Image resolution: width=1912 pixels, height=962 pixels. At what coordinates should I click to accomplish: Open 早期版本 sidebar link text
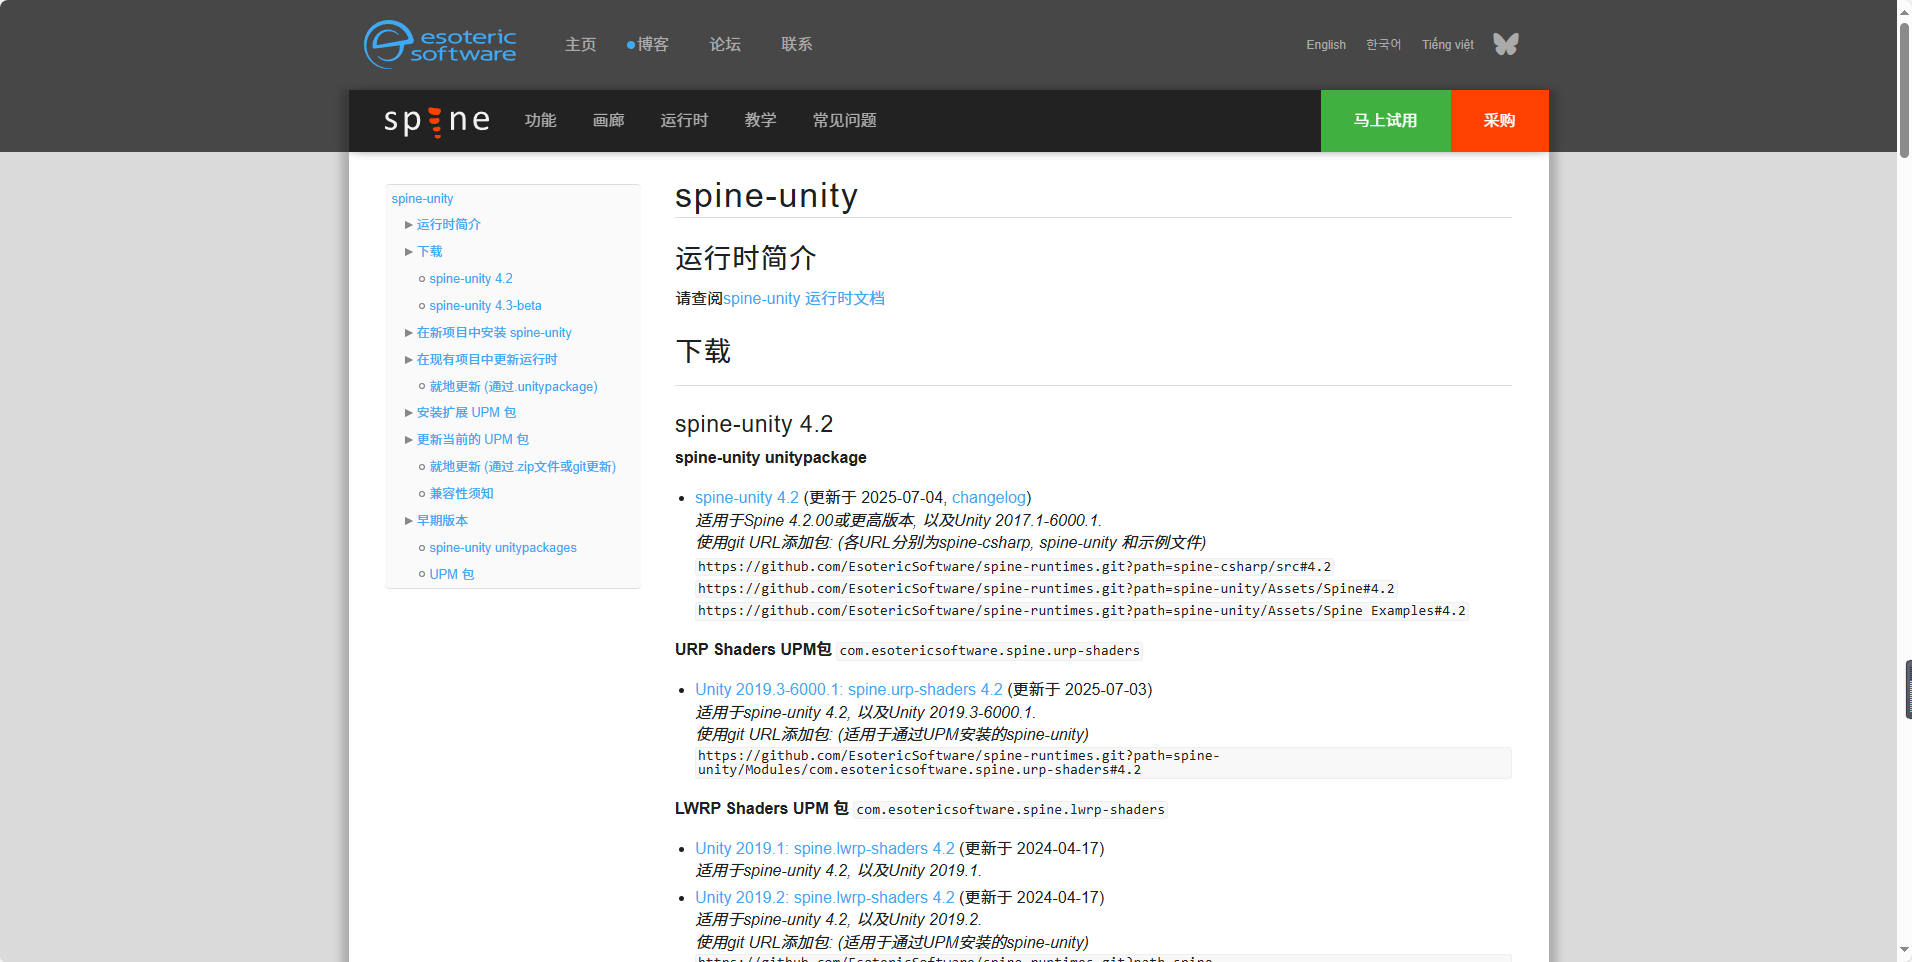[443, 521]
